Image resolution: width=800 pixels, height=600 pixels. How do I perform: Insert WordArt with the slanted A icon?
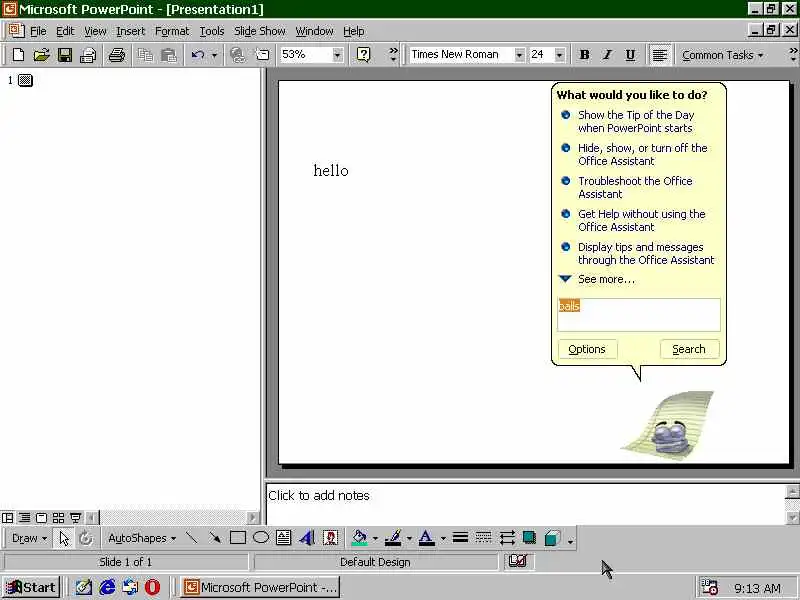(x=307, y=537)
